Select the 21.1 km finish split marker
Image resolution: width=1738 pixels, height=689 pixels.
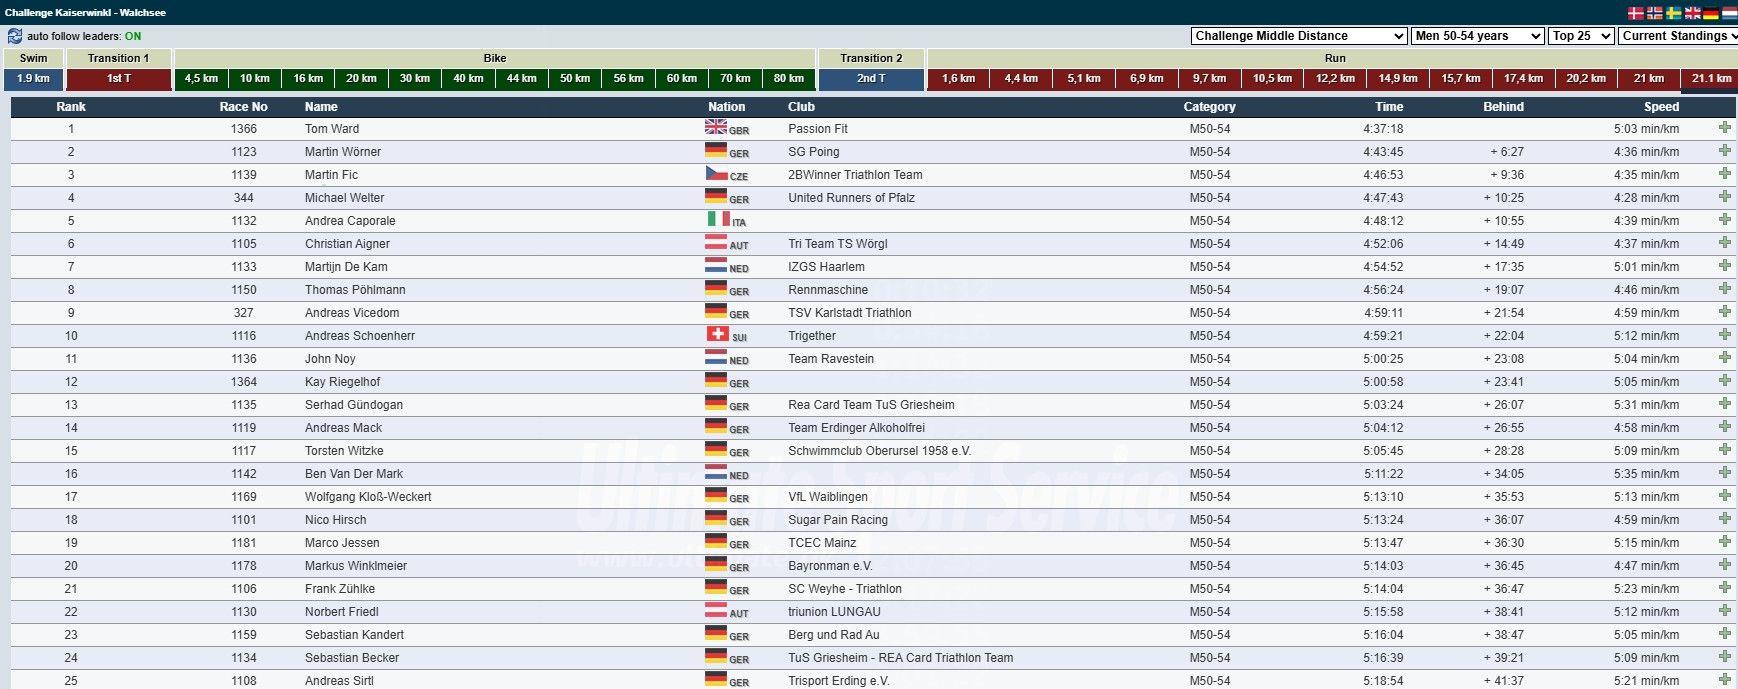[x=1711, y=79]
